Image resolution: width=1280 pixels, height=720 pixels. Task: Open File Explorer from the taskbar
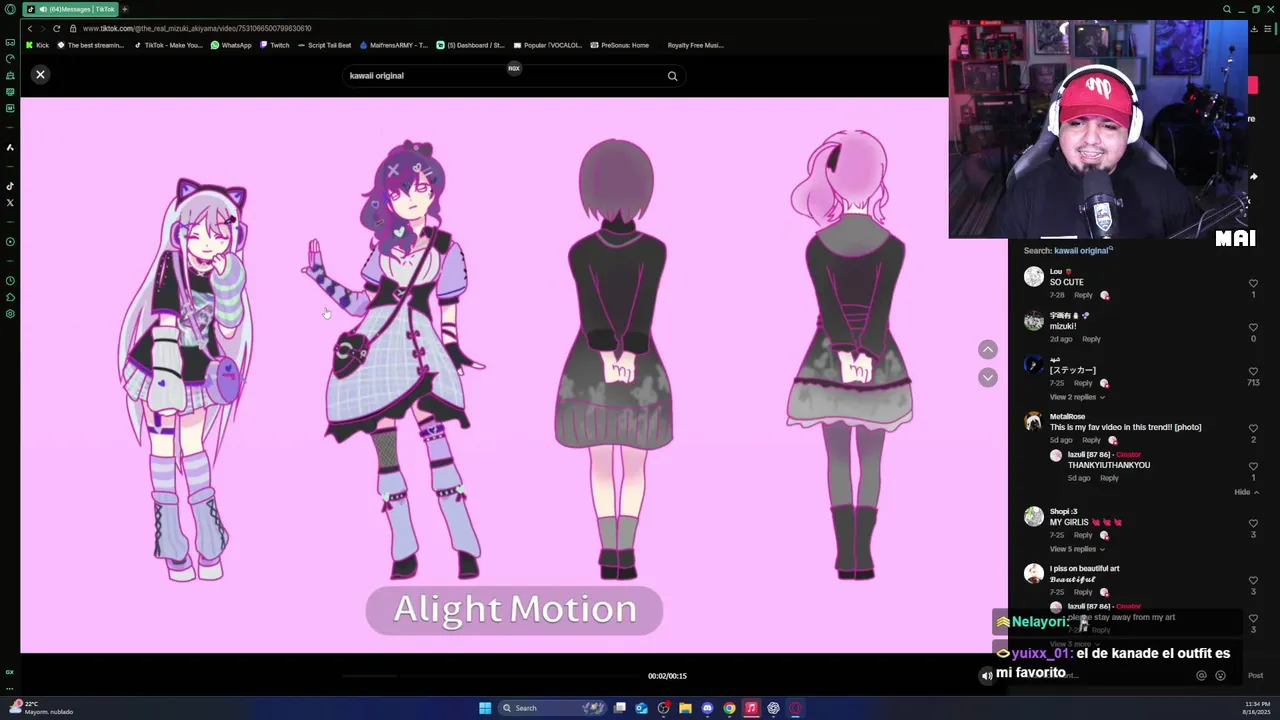[x=685, y=708]
